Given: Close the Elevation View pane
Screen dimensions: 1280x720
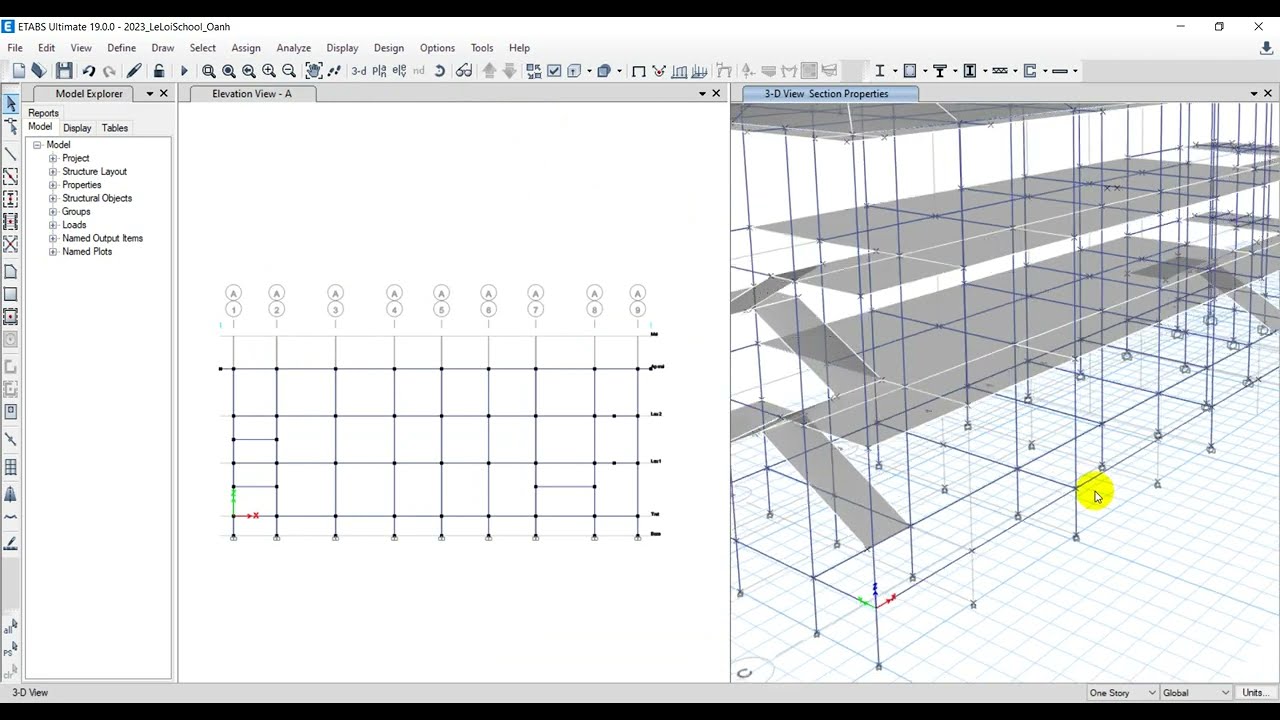Looking at the screenshot, I should coord(716,94).
